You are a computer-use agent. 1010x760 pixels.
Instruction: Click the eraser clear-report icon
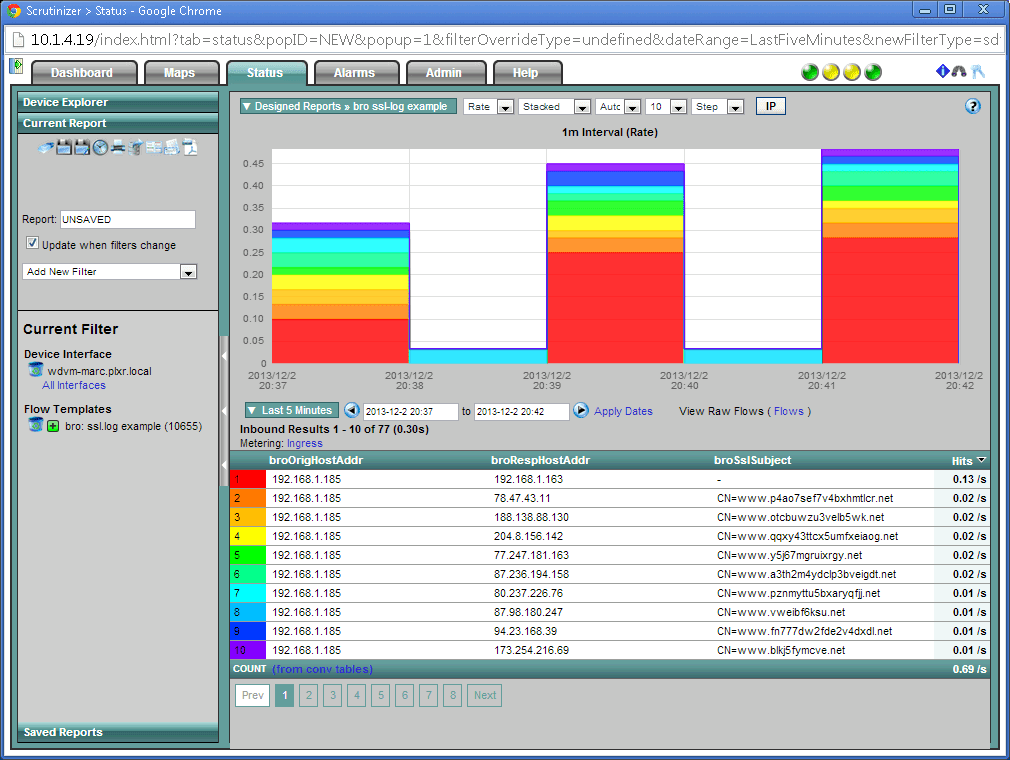pos(46,148)
